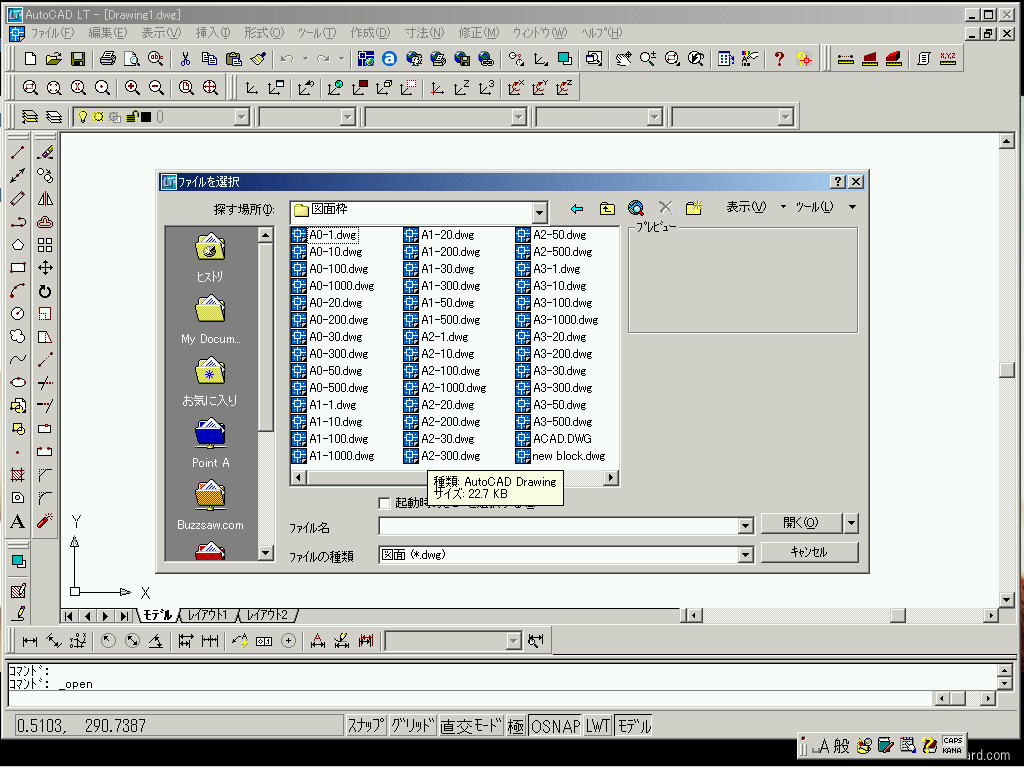
Task: Select the Erase tool in modify toolbar
Action: 45,152
